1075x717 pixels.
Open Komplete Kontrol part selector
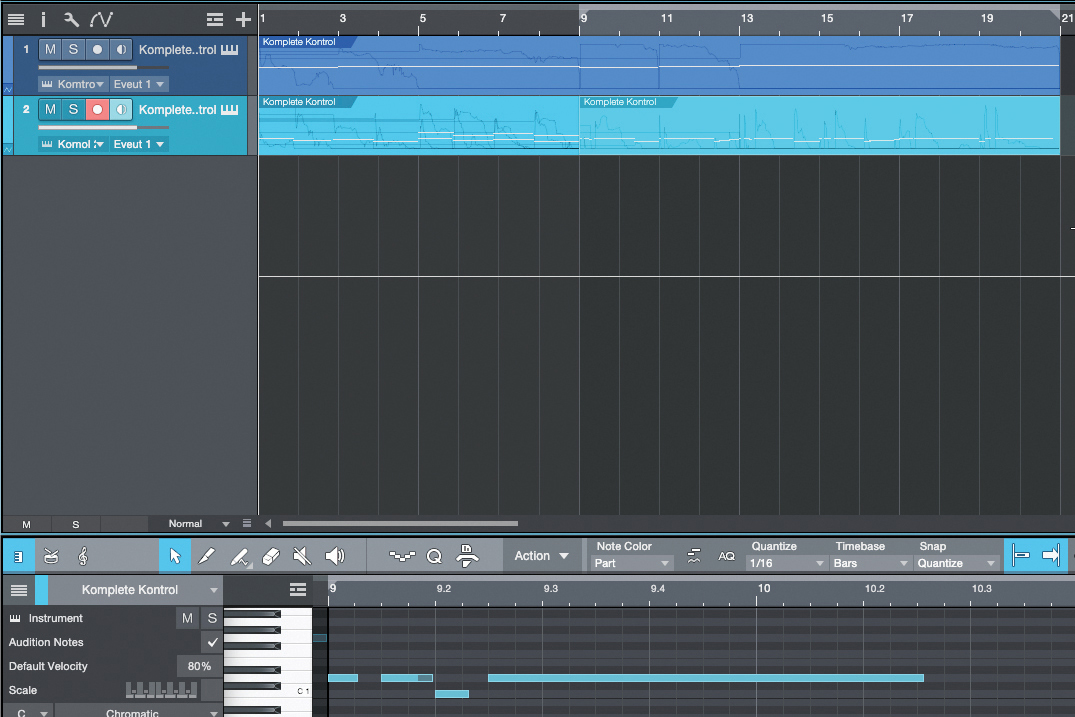point(136,590)
